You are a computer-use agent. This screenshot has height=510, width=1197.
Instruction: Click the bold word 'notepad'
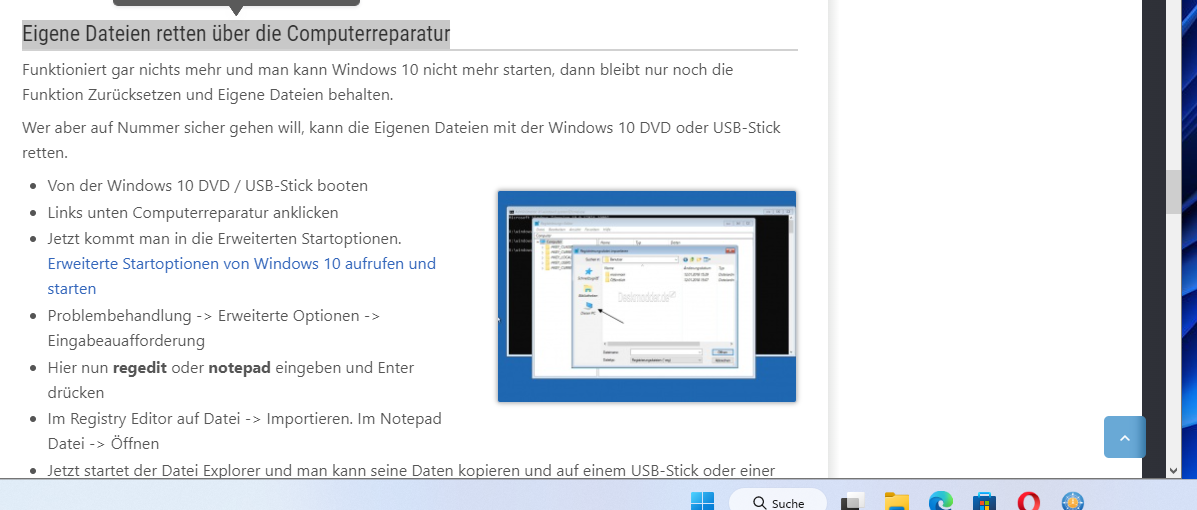pyautogui.click(x=240, y=367)
